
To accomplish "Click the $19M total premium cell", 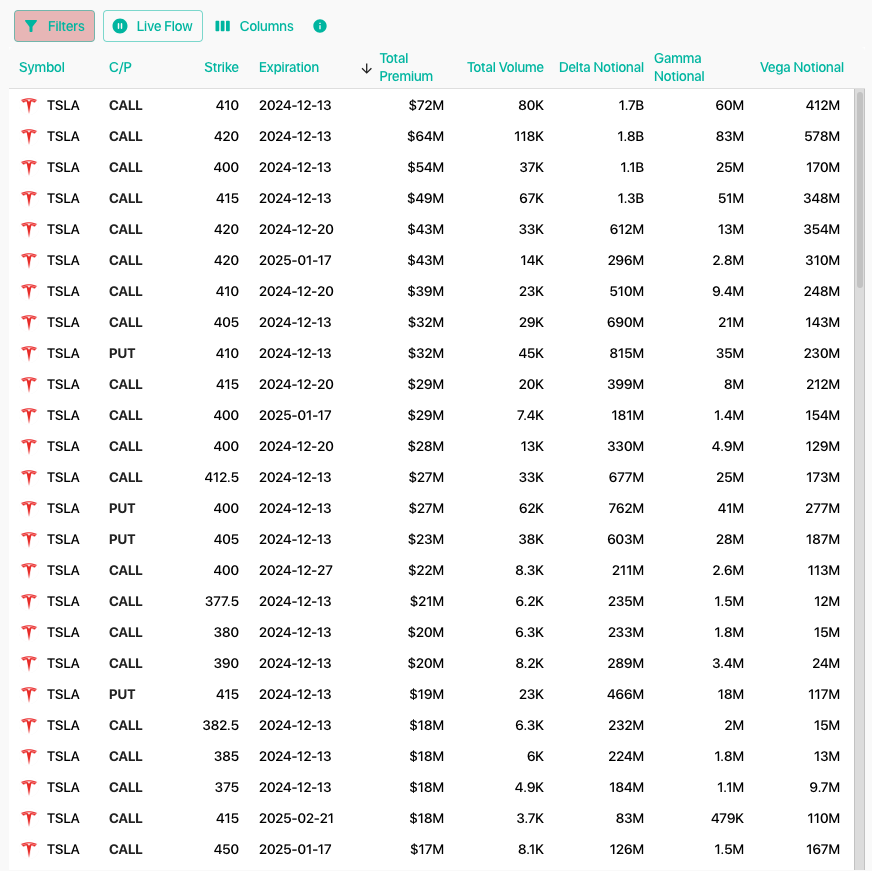I will pyautogui.click(x=427, y=694).
